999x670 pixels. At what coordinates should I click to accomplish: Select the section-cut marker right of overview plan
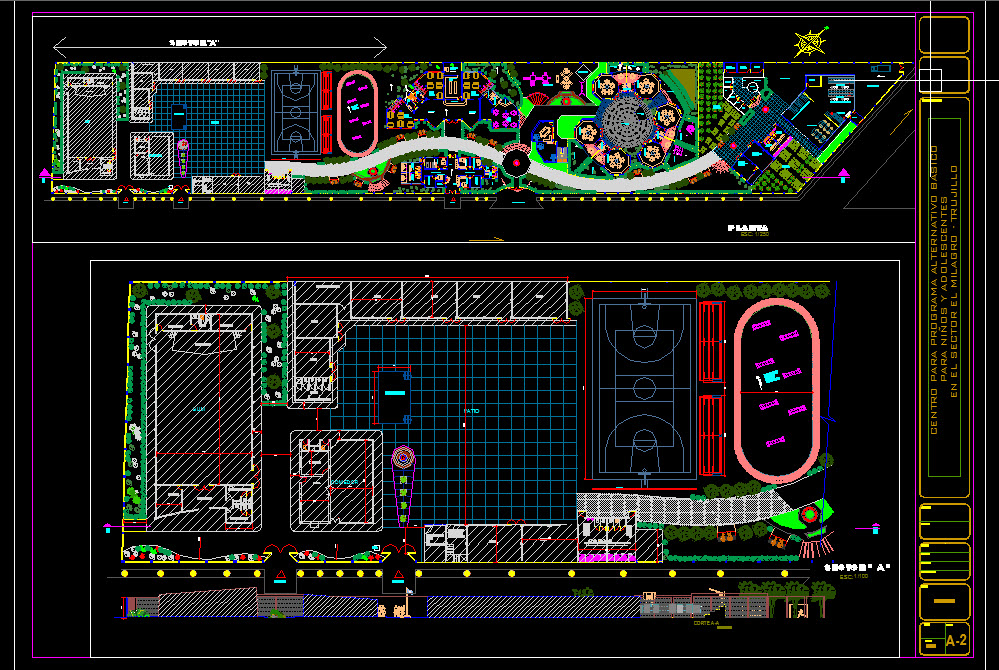tap(844, 175)
